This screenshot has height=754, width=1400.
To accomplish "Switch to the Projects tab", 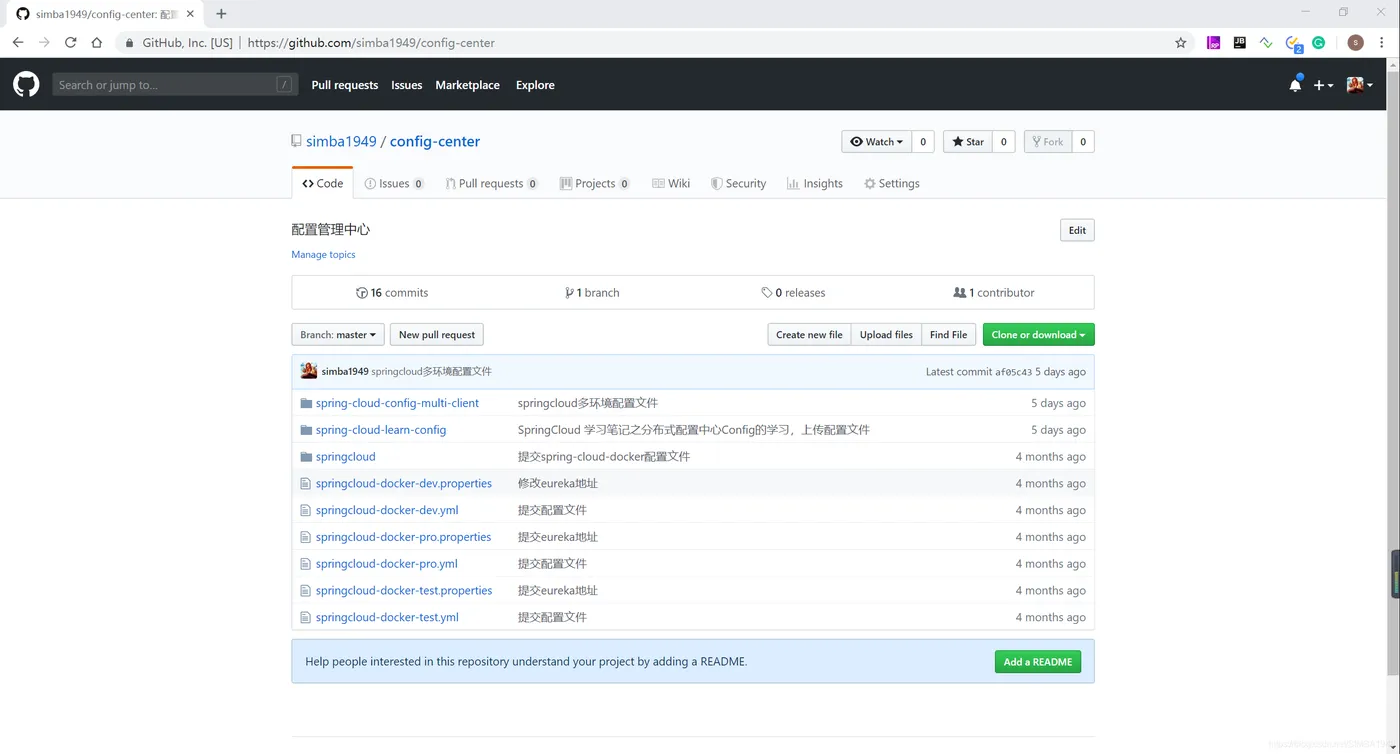I will (x=595, y=183).
